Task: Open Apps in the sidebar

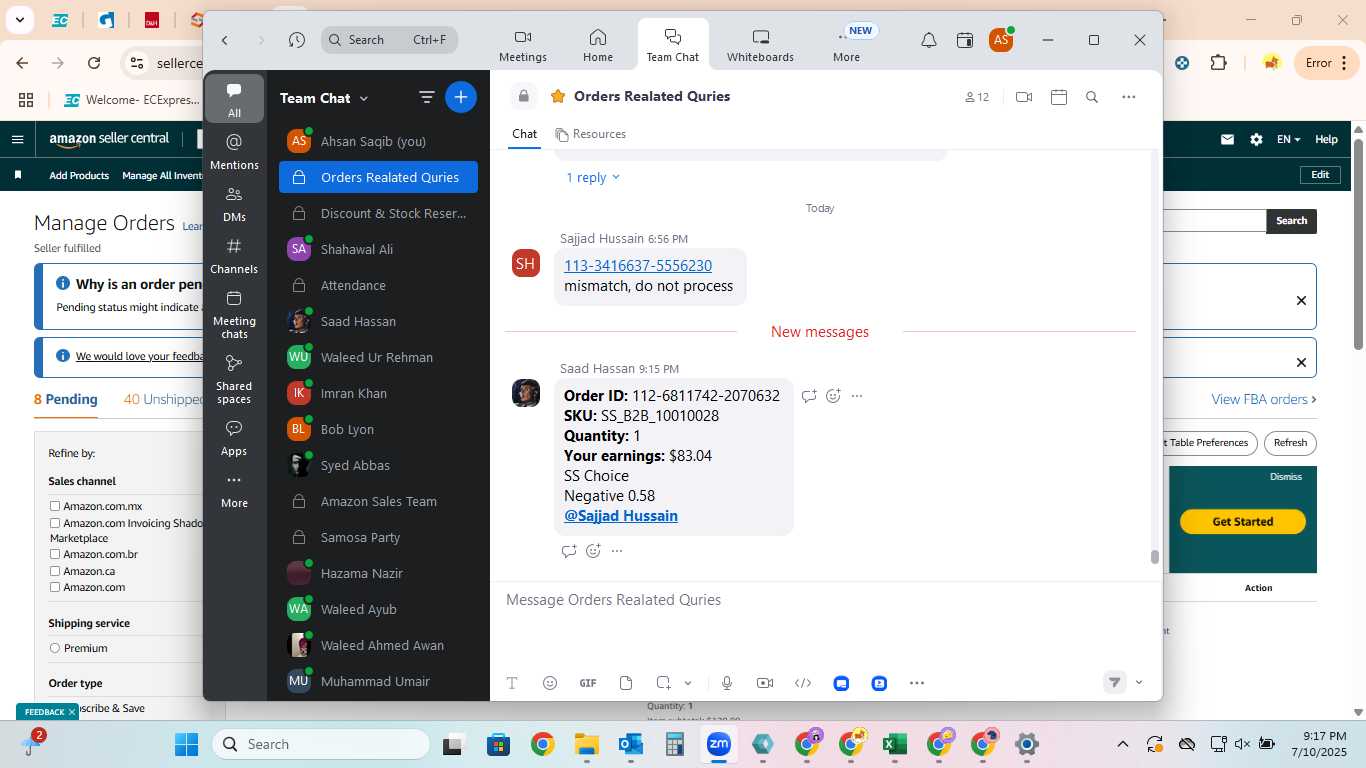Action: coord(235,438)
